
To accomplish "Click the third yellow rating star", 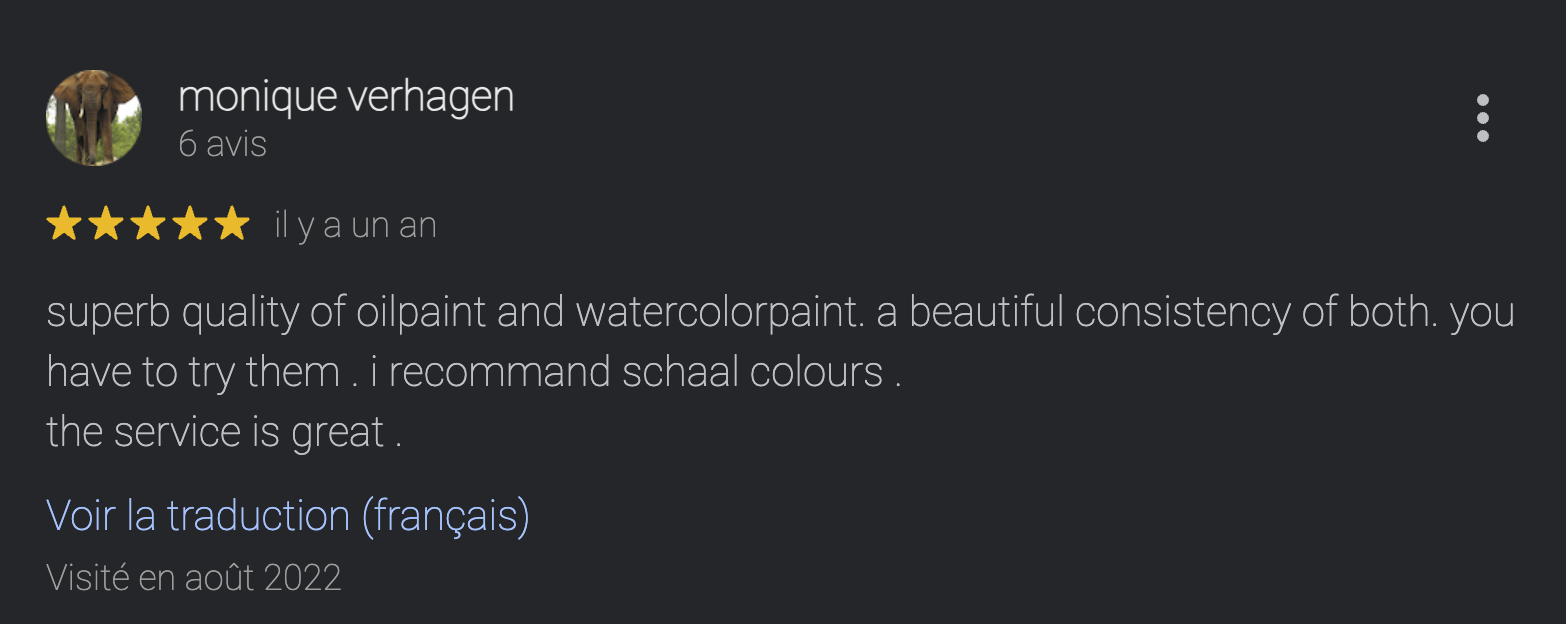I will click(147, 224).
